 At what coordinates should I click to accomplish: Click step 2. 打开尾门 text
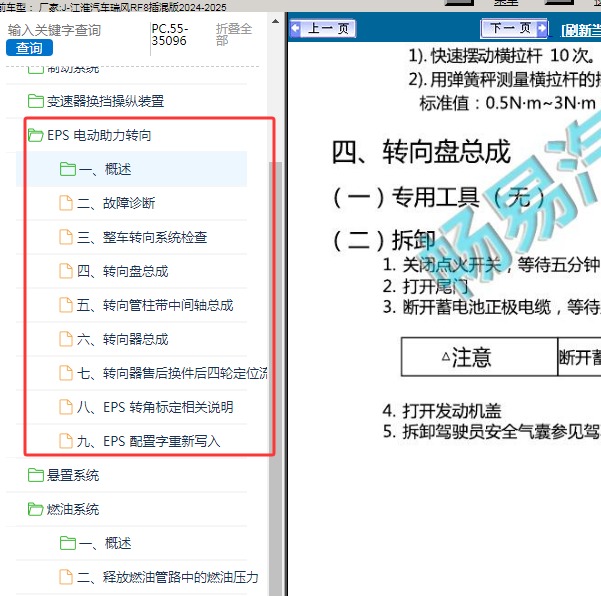click(x=425, y=286)
